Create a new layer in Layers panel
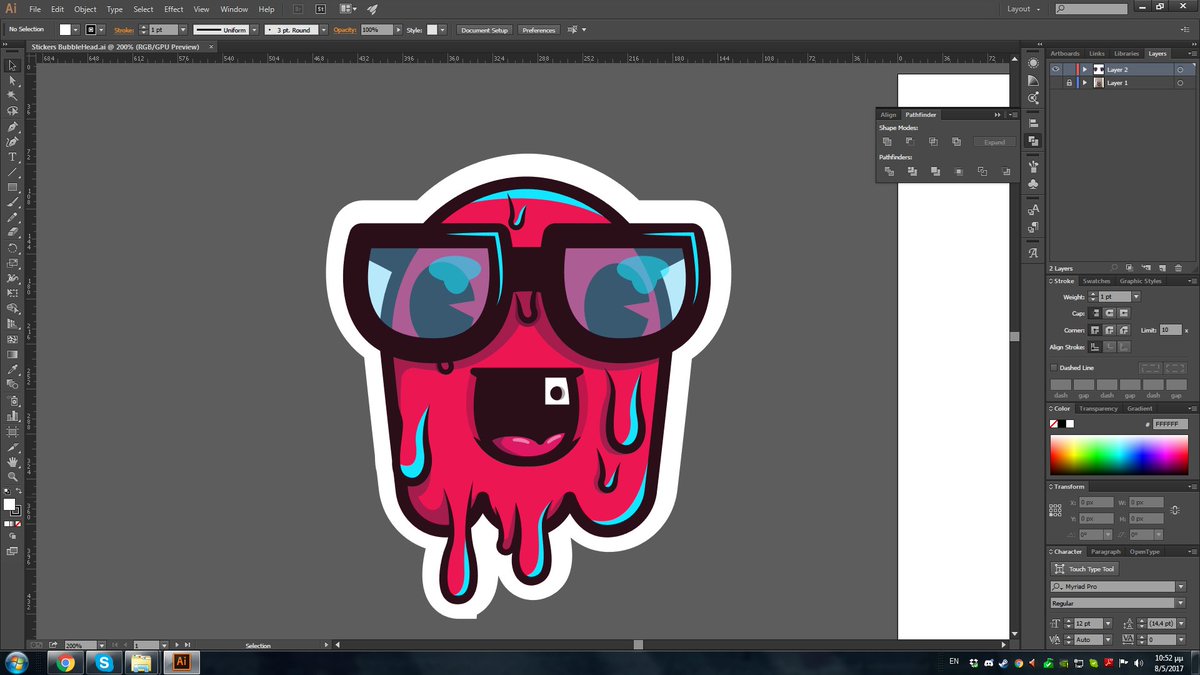The width and height of the screenshot is (1200, 675). (x=1163, y=268)
